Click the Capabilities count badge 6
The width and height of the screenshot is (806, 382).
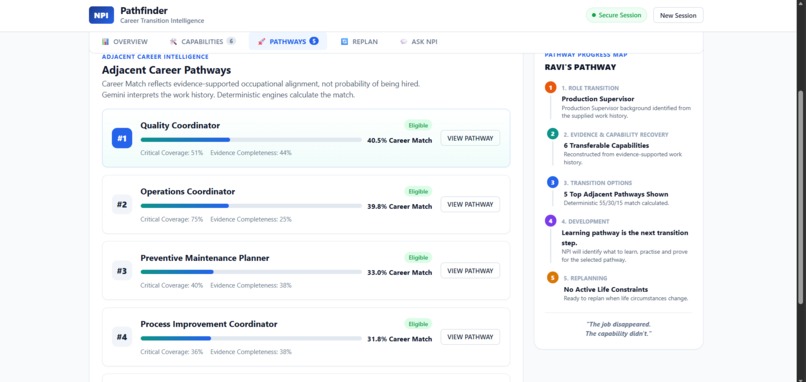click(x=231, y=41)
